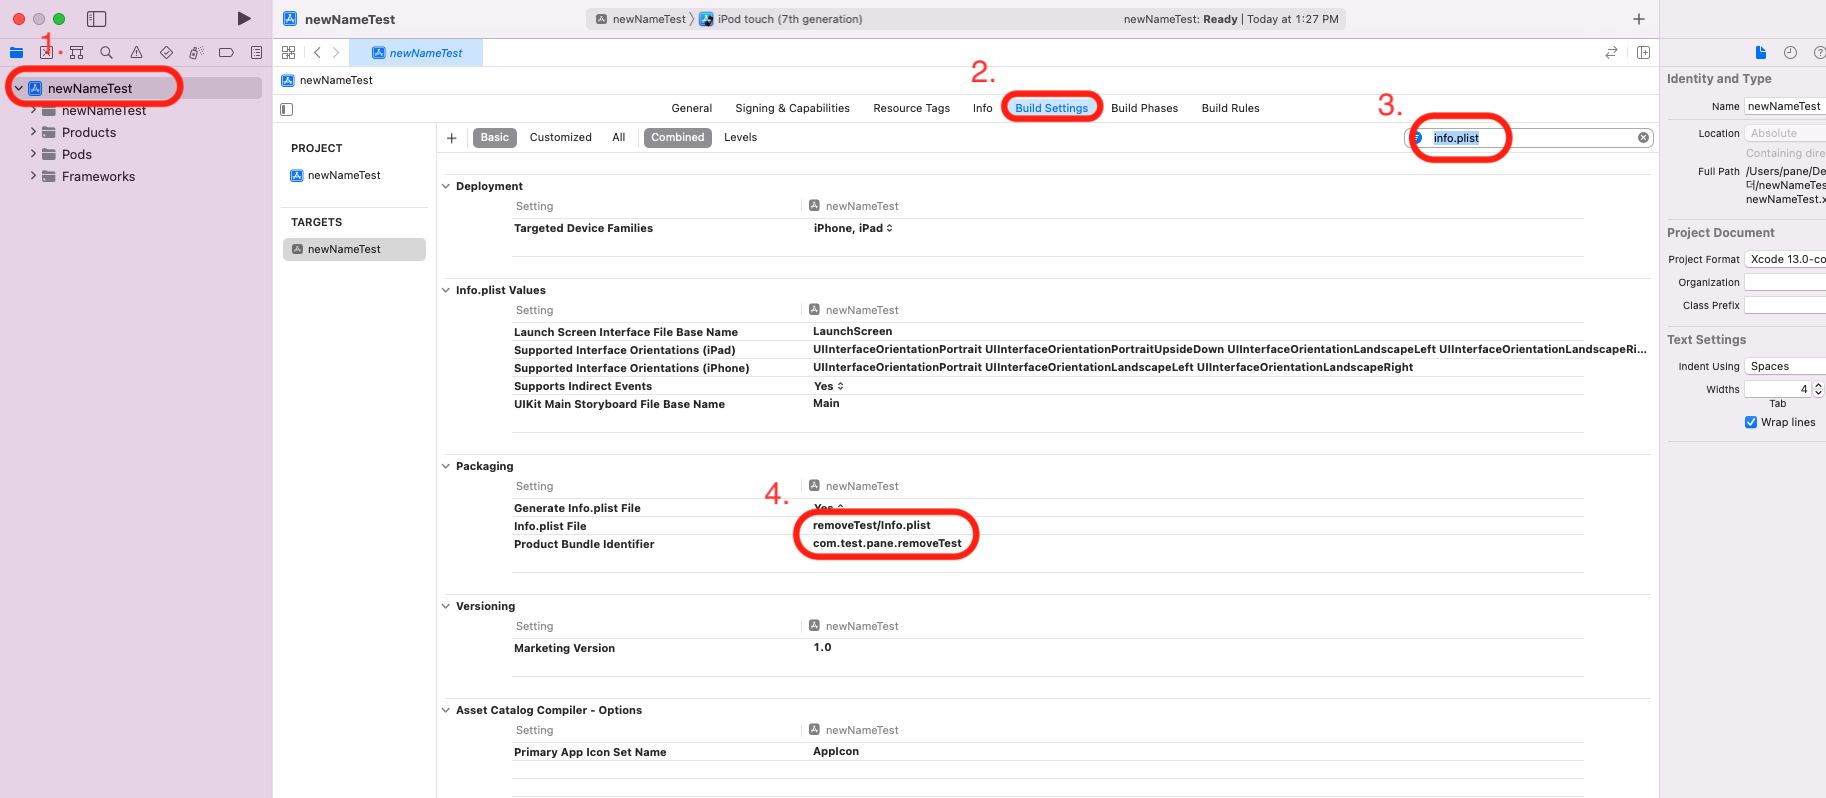Click the Name field in Identity and Type

[x=1785, y=106]
